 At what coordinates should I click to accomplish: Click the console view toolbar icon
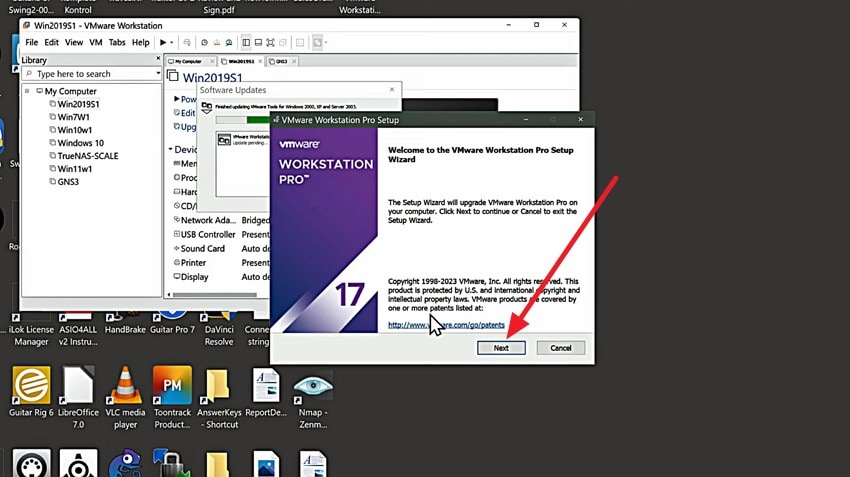pyautogui.click(x=300, y=42)
